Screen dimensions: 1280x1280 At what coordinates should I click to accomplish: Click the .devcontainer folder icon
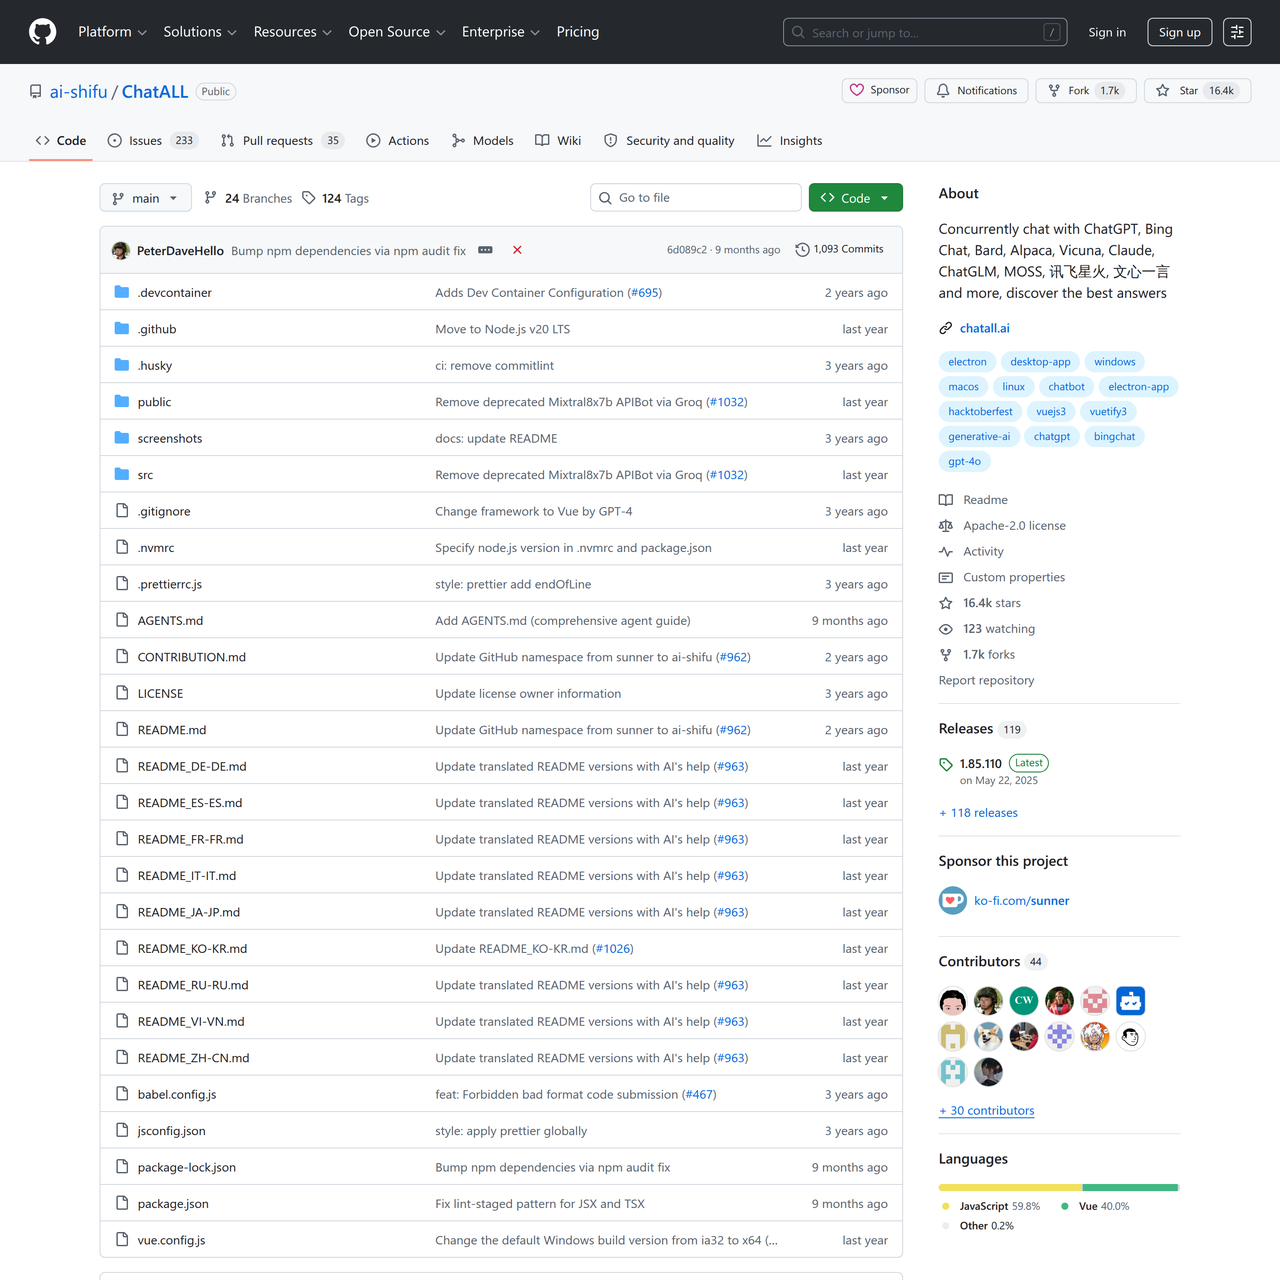click(x=122, y=292)
